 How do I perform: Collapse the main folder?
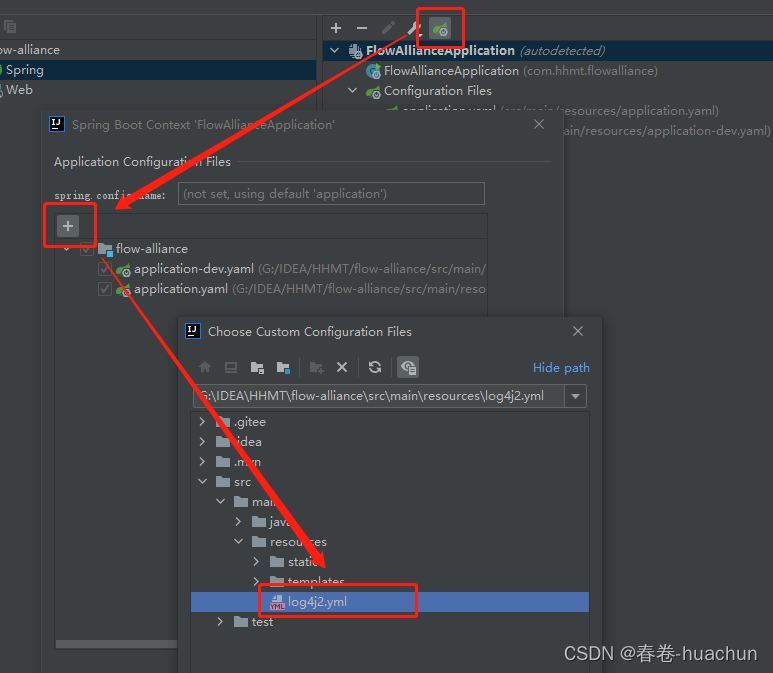(x=220, y=502)
